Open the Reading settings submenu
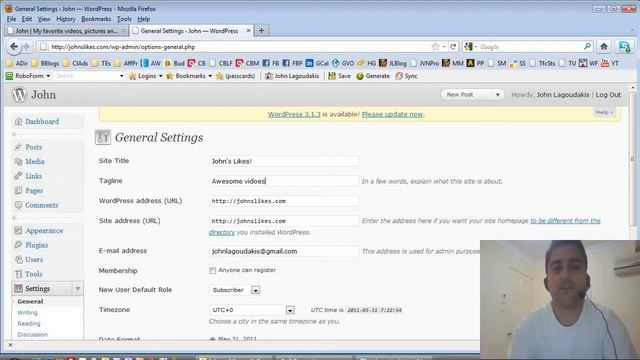The image size is (640, 360). pos(29,324)
